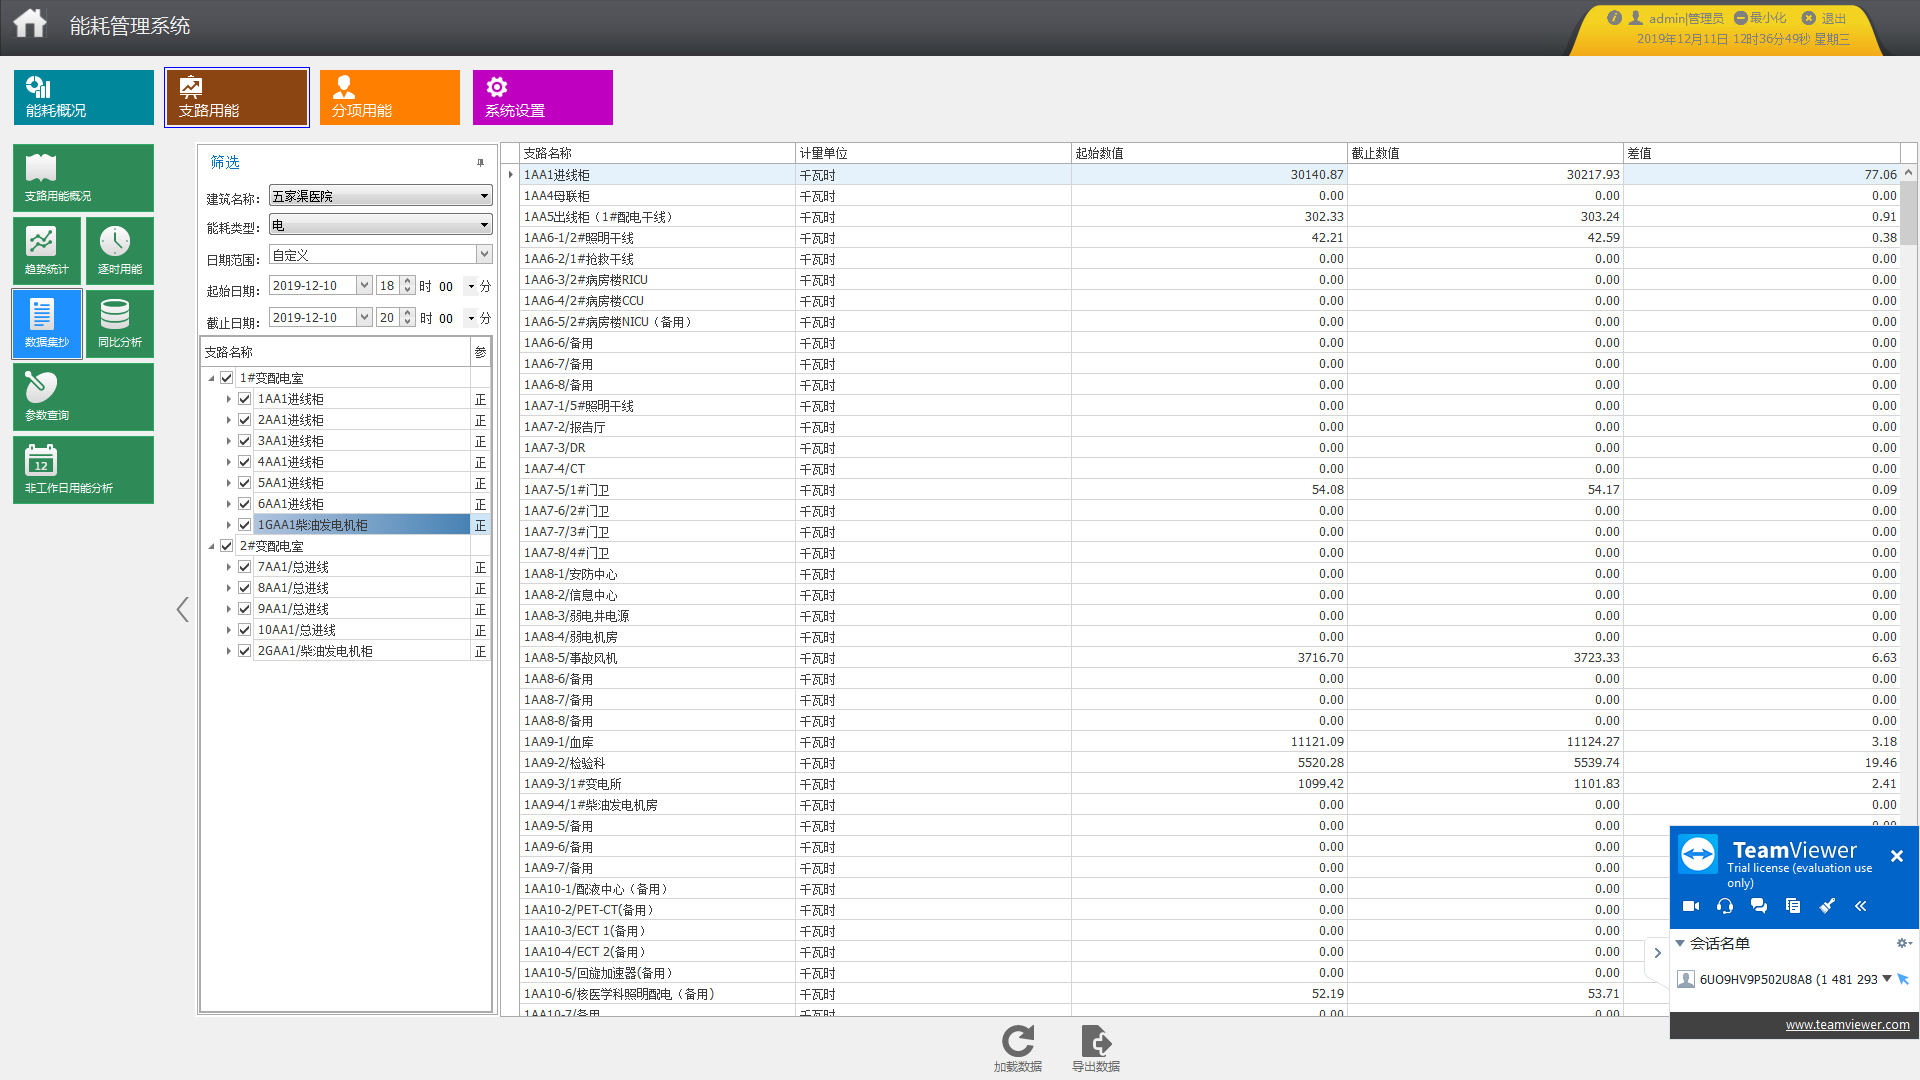Open the 建筑名称 building dropdown
The height and width of the screenshot is (1080, 1920).
(x=484, y=196)
